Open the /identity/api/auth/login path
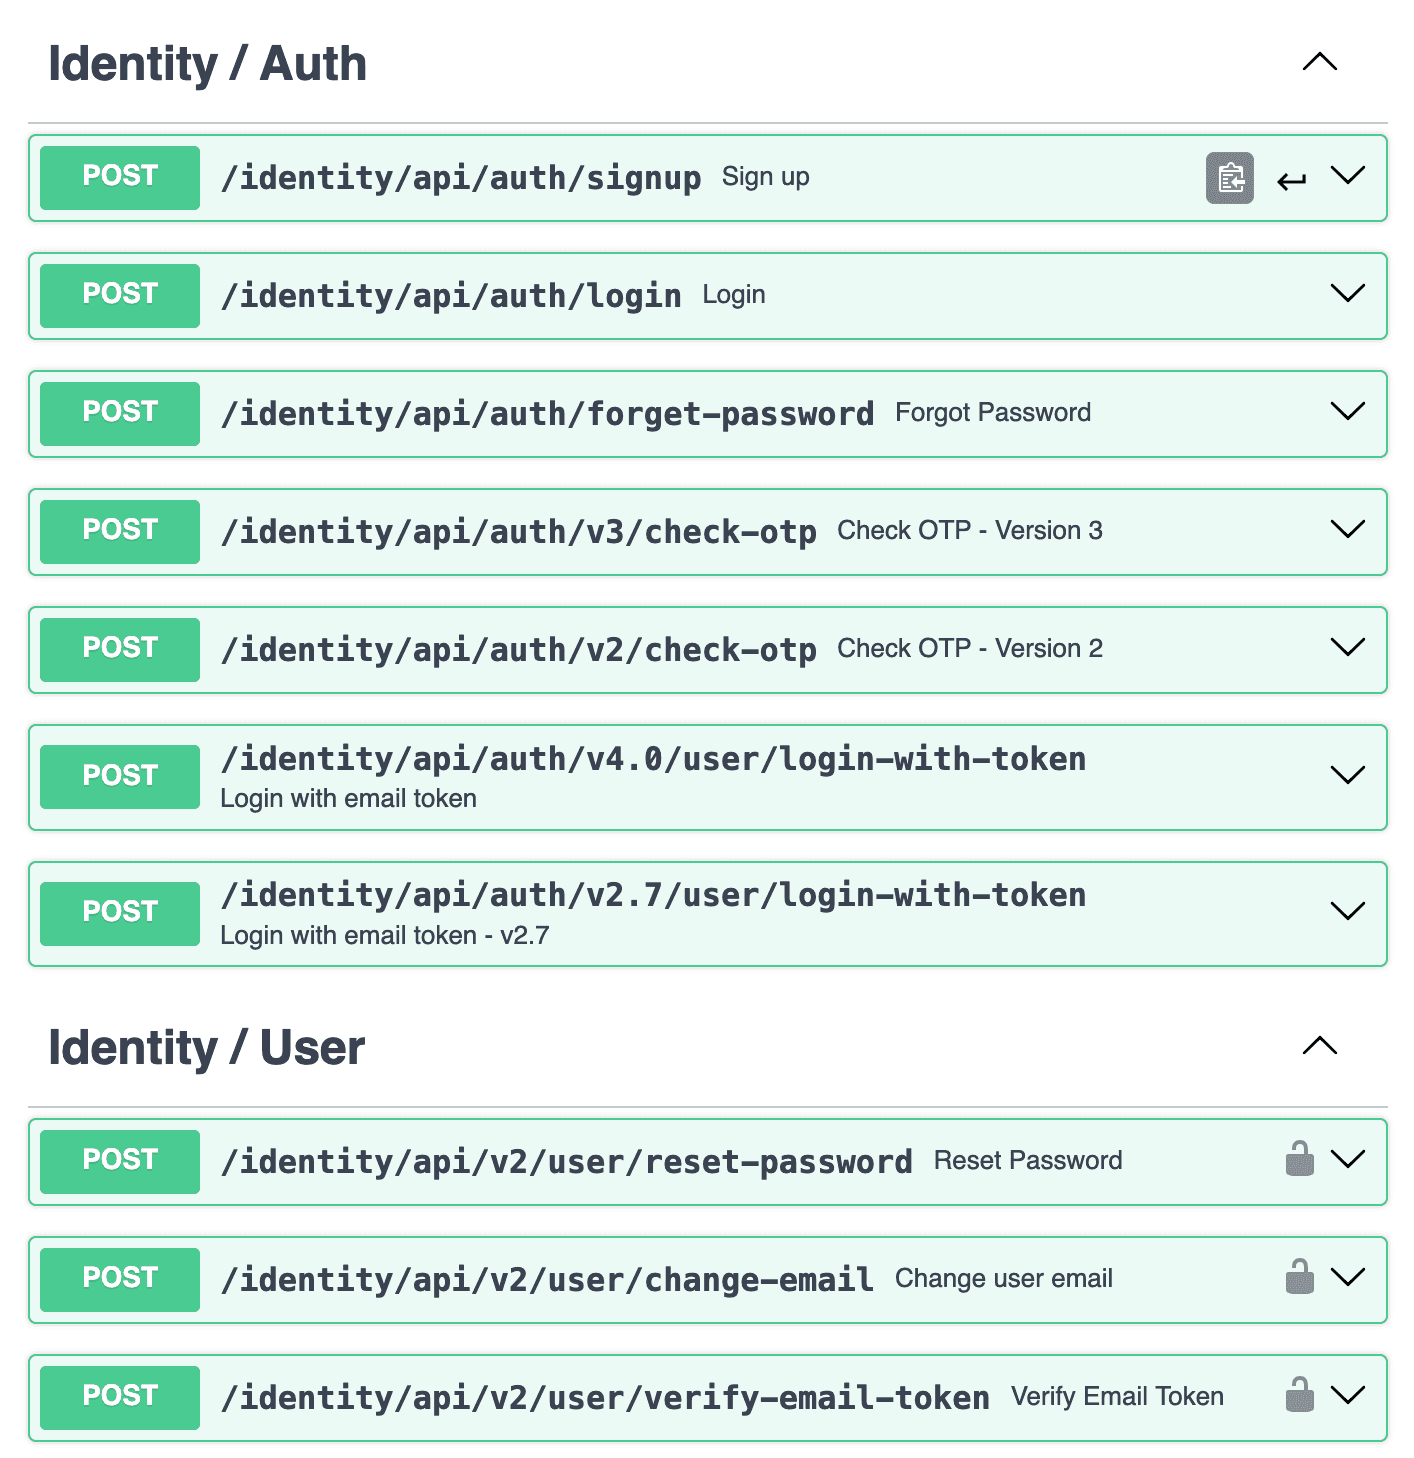This screenshot has width=1414, height=1458. click(451, 296)
